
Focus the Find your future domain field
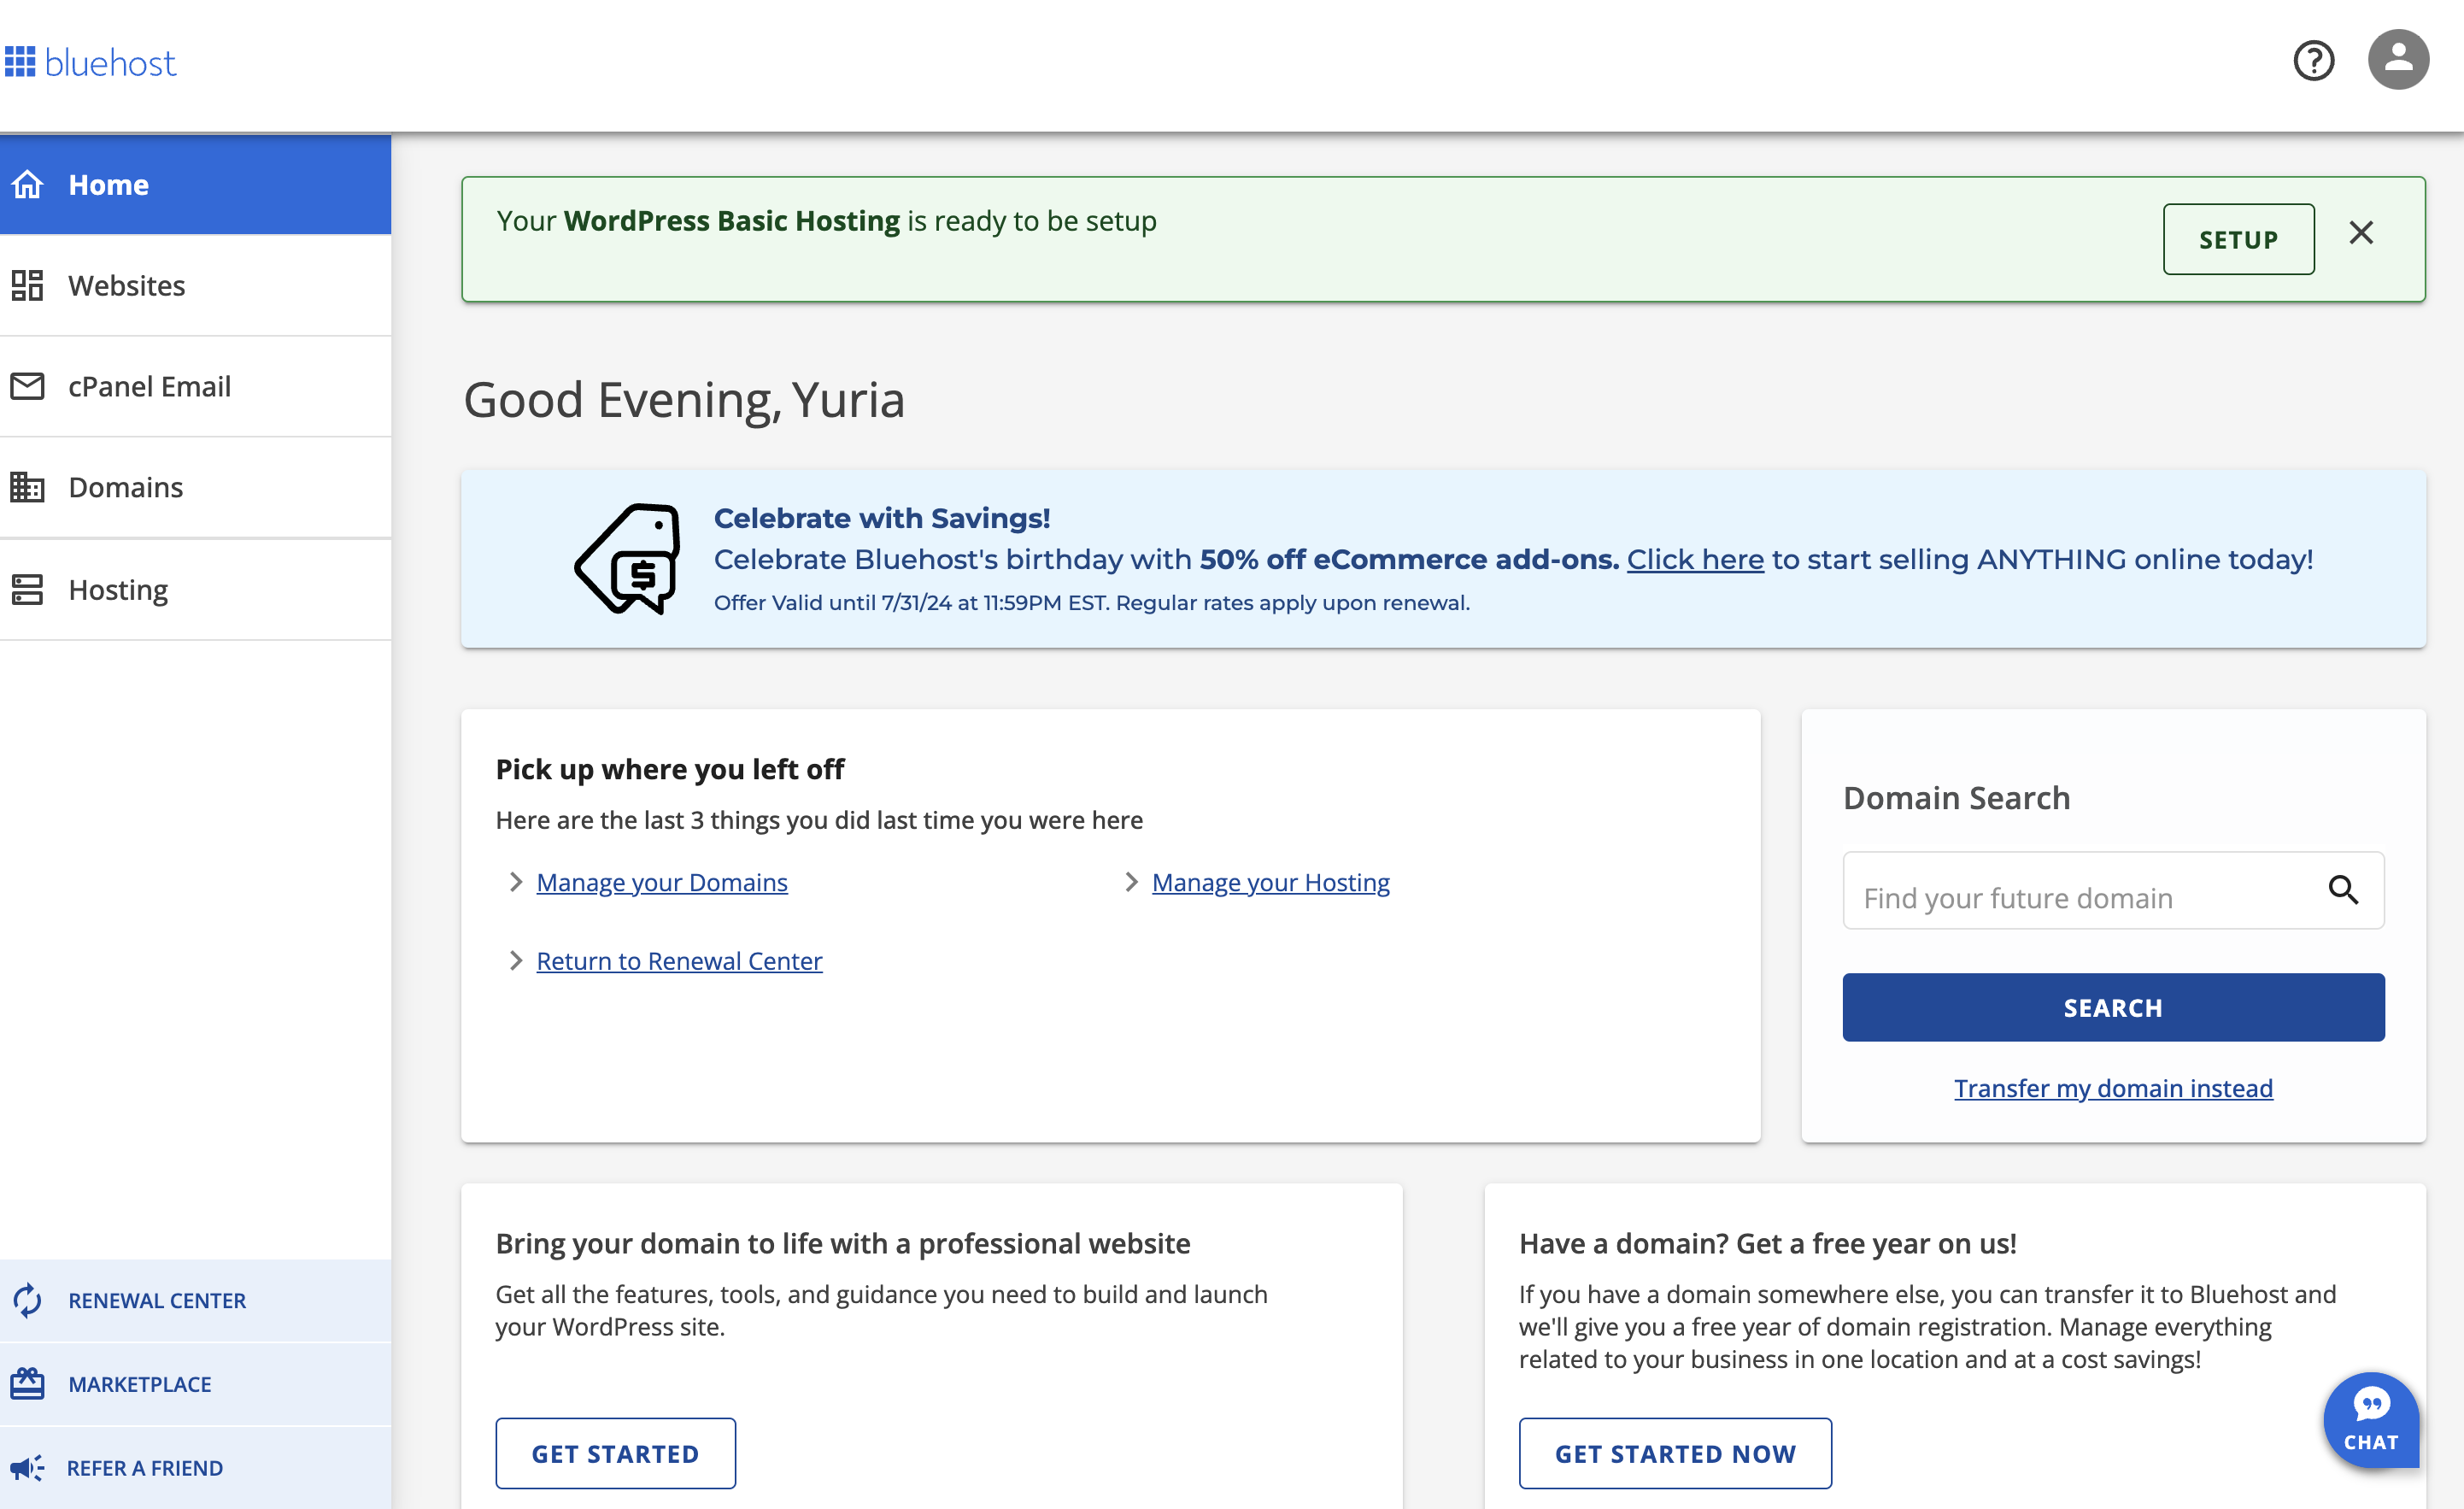(2113, 891)
